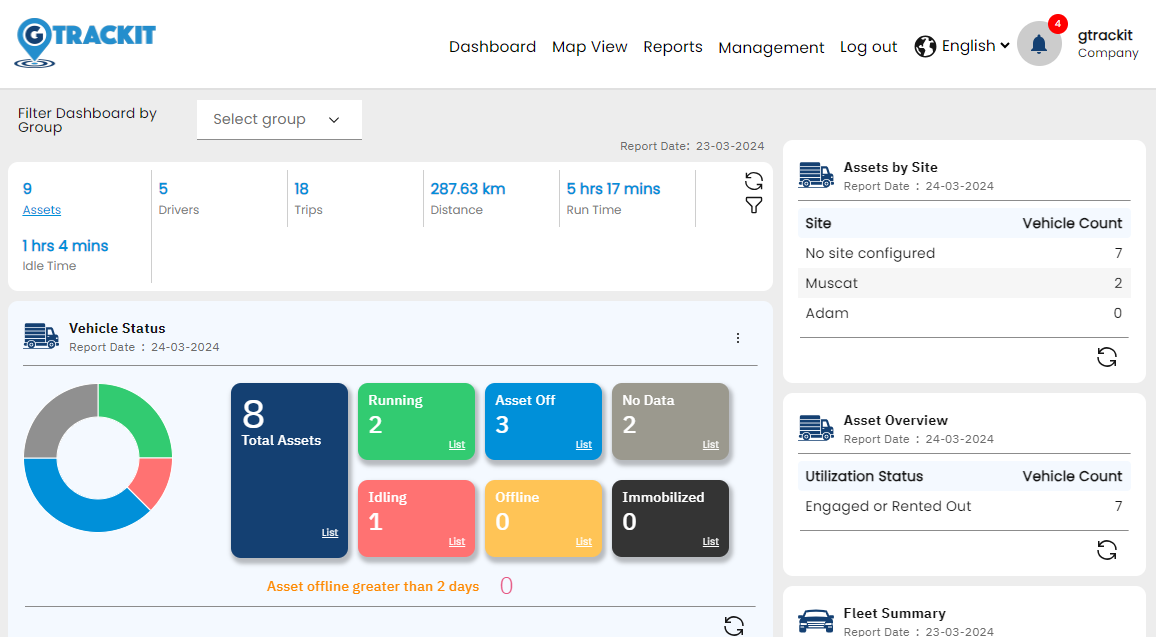Click the red notification count badge

[x=1057, y=24]
